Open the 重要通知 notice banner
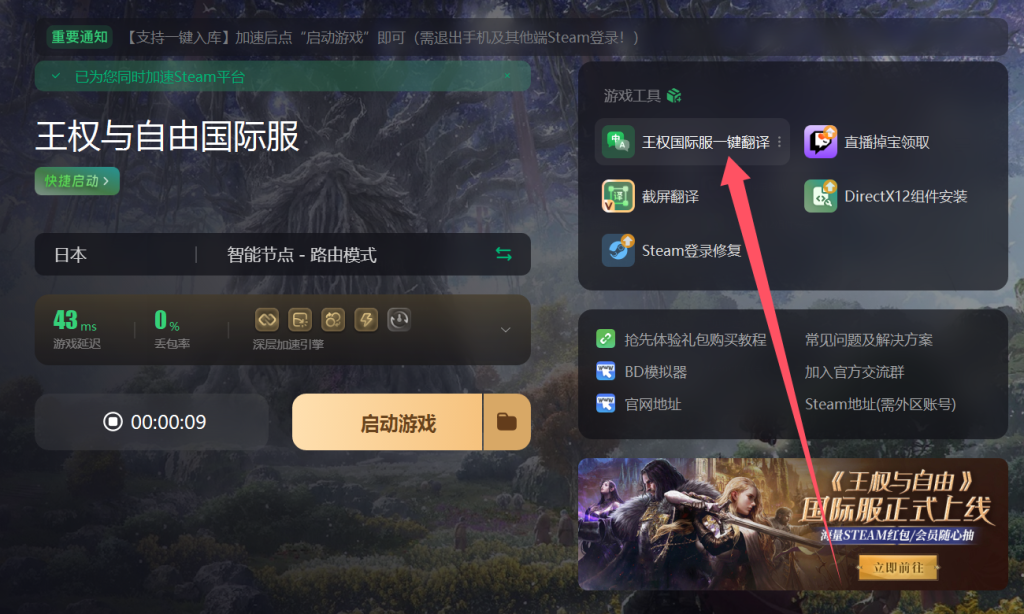Viewport: 1024px width, 614px height. pyautogui.click(x=79, y=37)
